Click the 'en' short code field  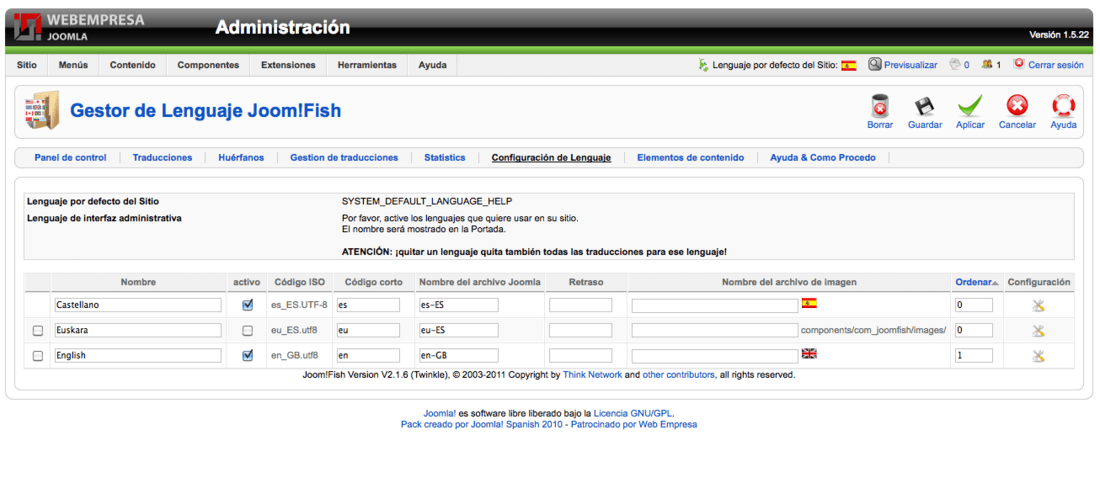click(x=368, y=356)
